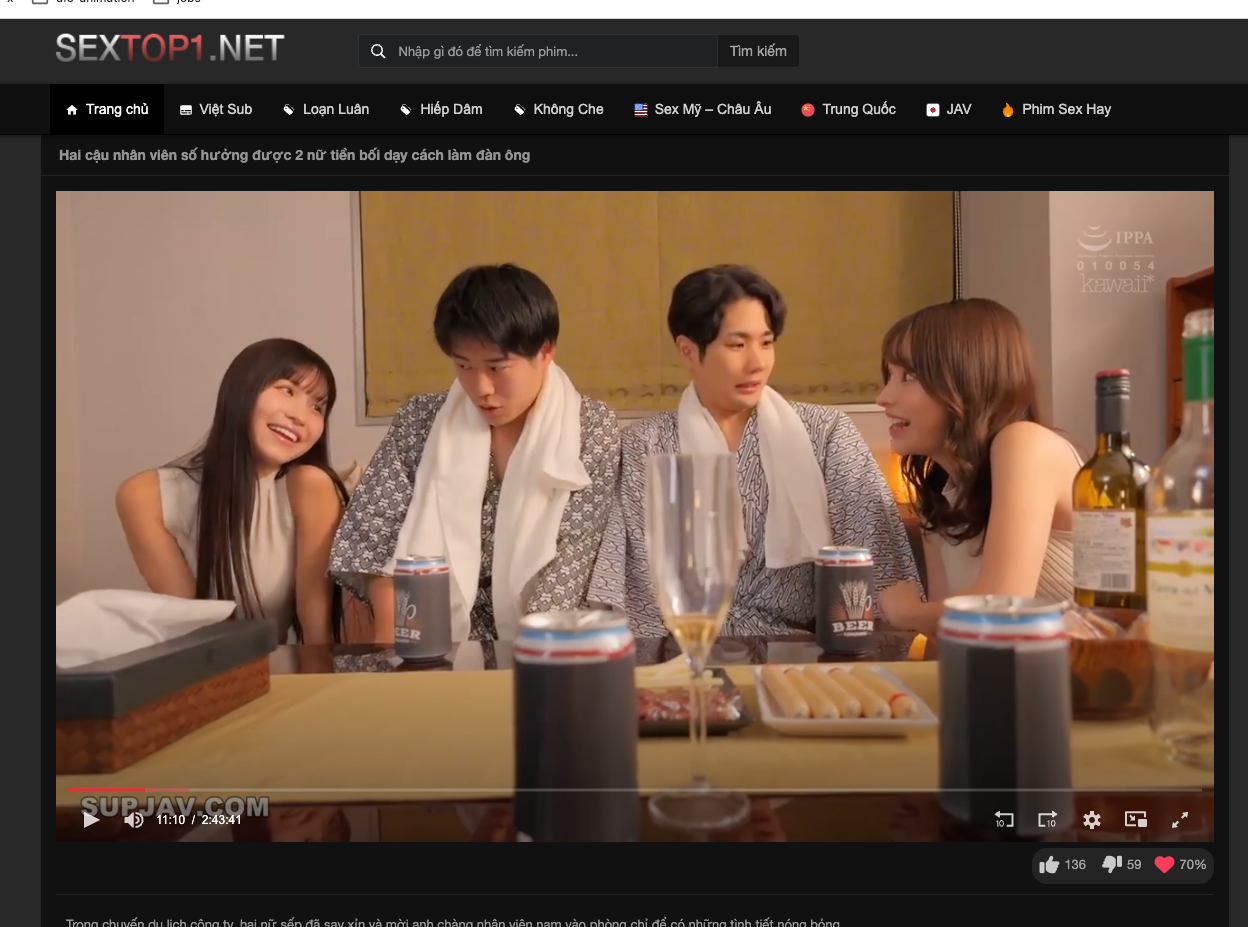The width and height of the screenshot is (1248, 927).
Task: Rewind 10 seconds in the player
Action: 1004,820
